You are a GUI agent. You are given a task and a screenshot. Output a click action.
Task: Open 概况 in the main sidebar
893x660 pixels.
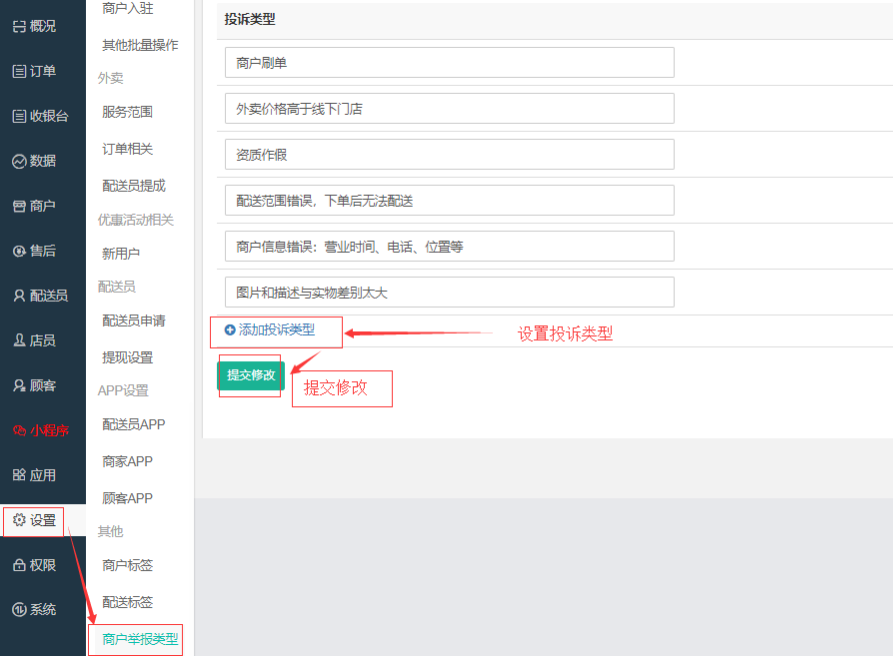(x=43, y=26)
